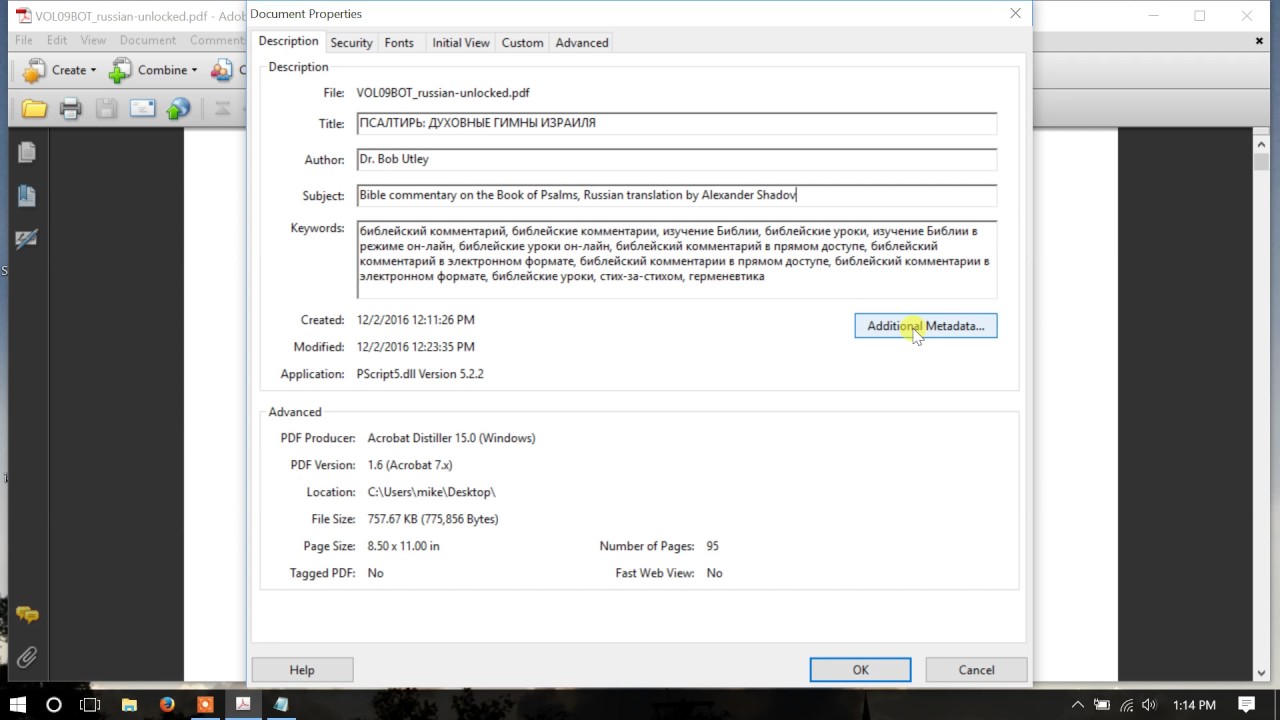Close the Document Properties dialog
The image size is (1280, 720).
1015,14
